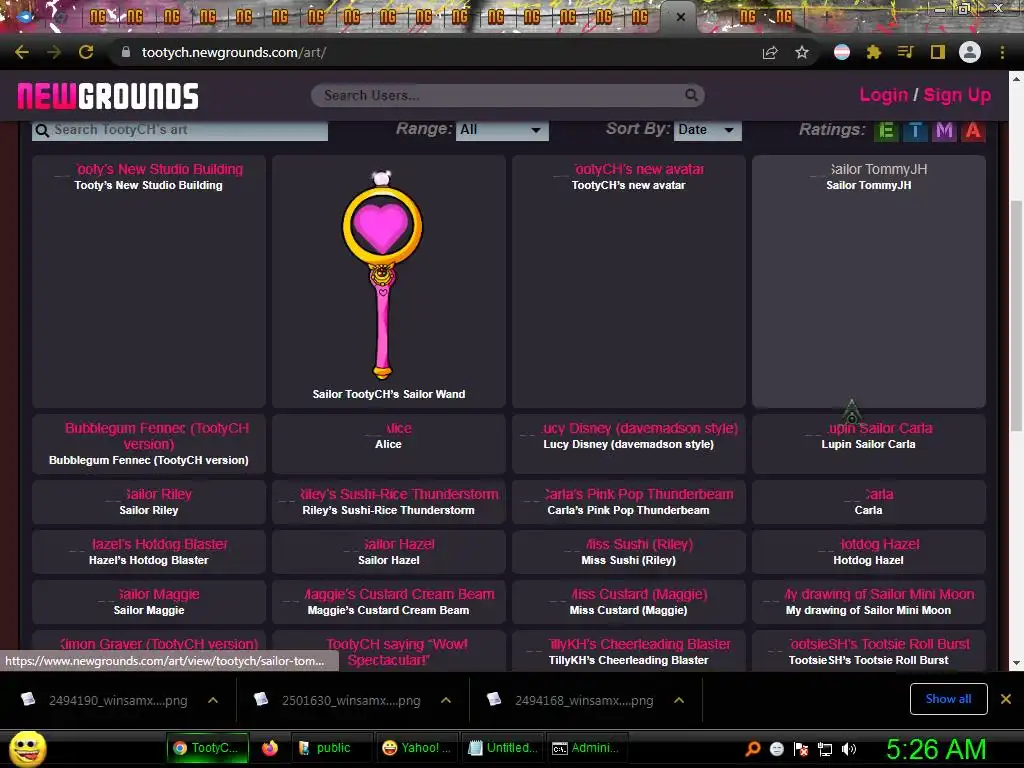Image resolution: width=1024 pixels, height=768 pixels.
Task: Open the network tray icon
Action: click(x=825, y=749)
